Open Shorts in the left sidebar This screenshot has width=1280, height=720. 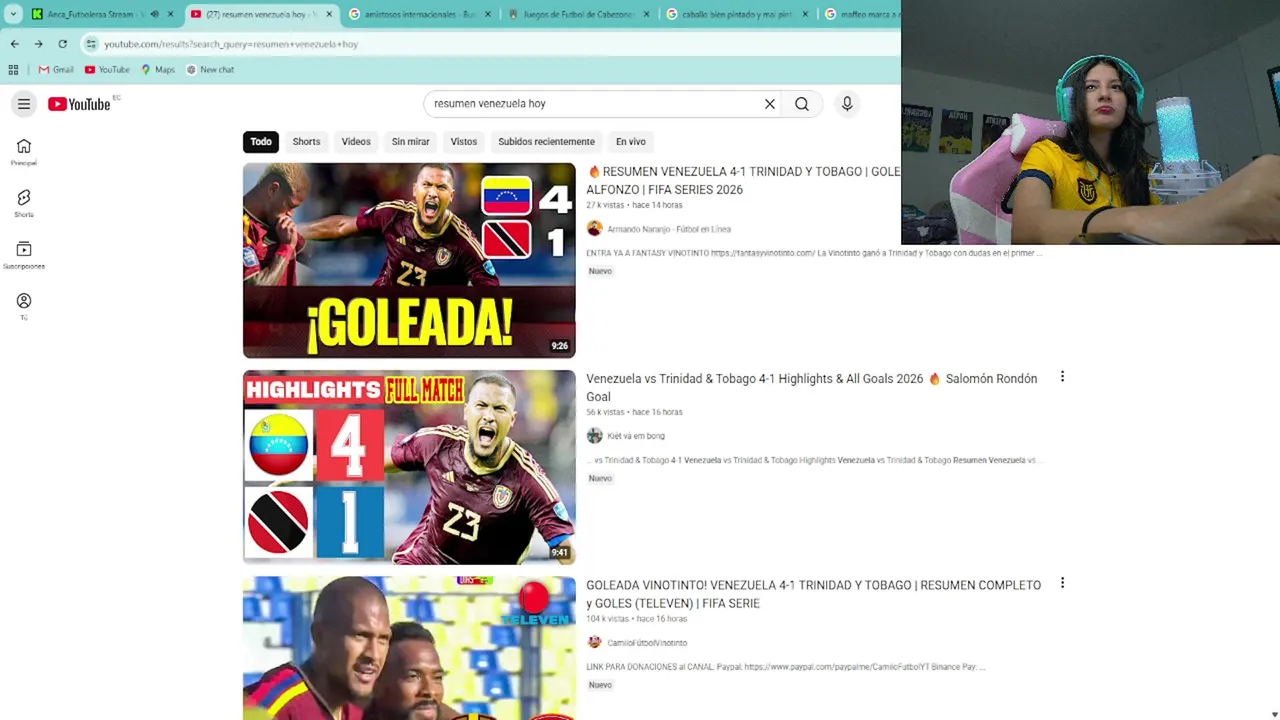pos(24,203)
